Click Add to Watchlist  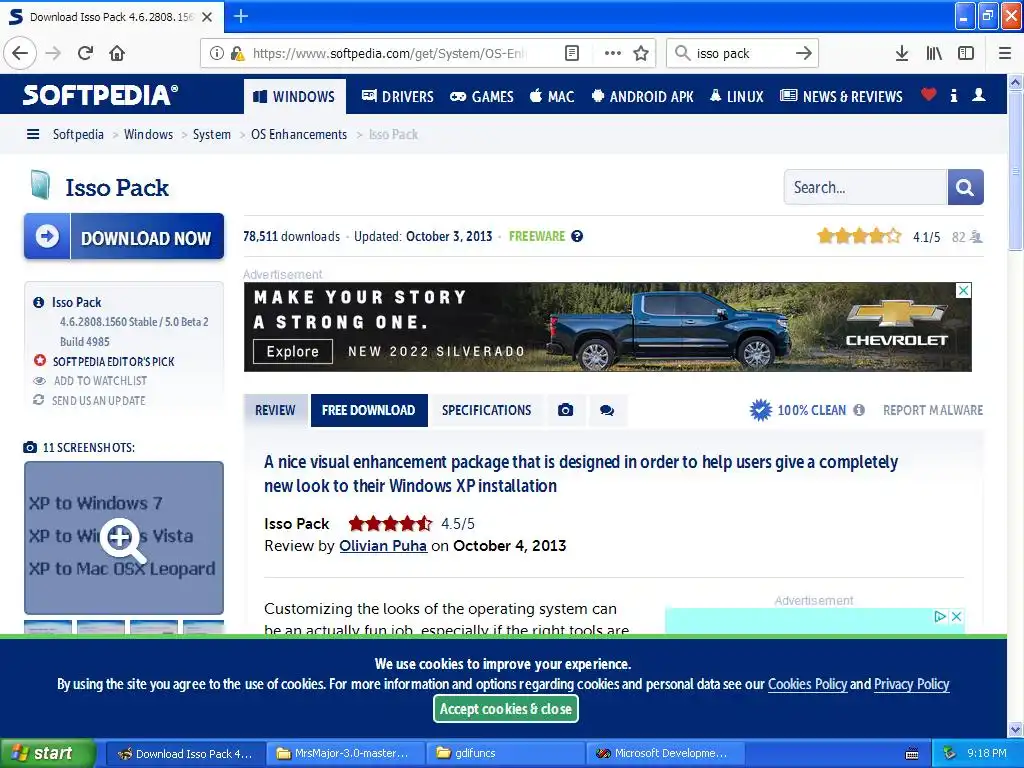100,381
